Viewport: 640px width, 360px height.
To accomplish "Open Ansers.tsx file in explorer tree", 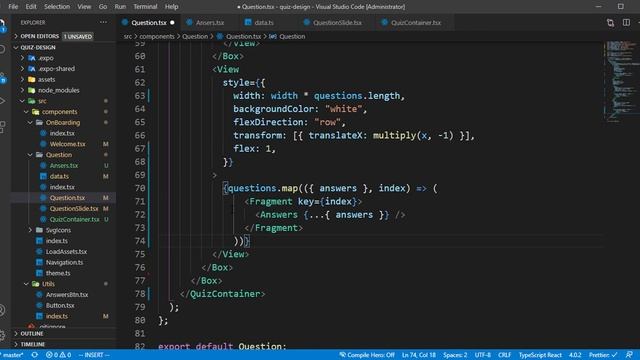I will point(64,166).
